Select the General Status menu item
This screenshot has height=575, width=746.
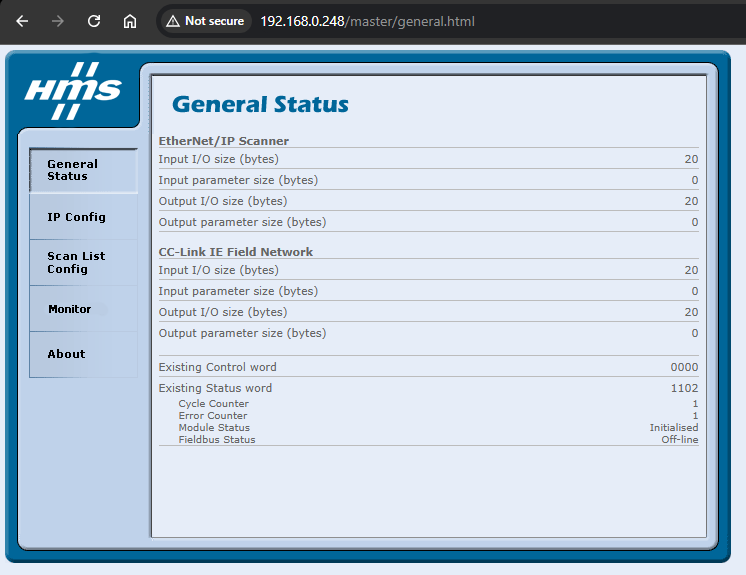point(83,170)
